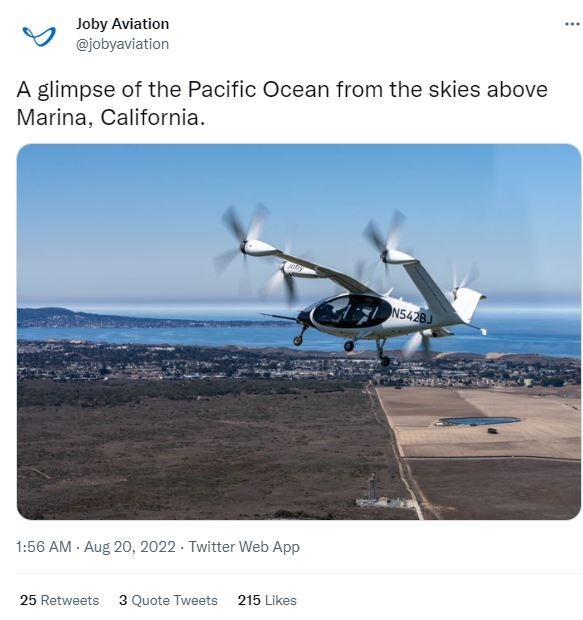Open the Joby Aviation profile avatar logo

[39, 36]
